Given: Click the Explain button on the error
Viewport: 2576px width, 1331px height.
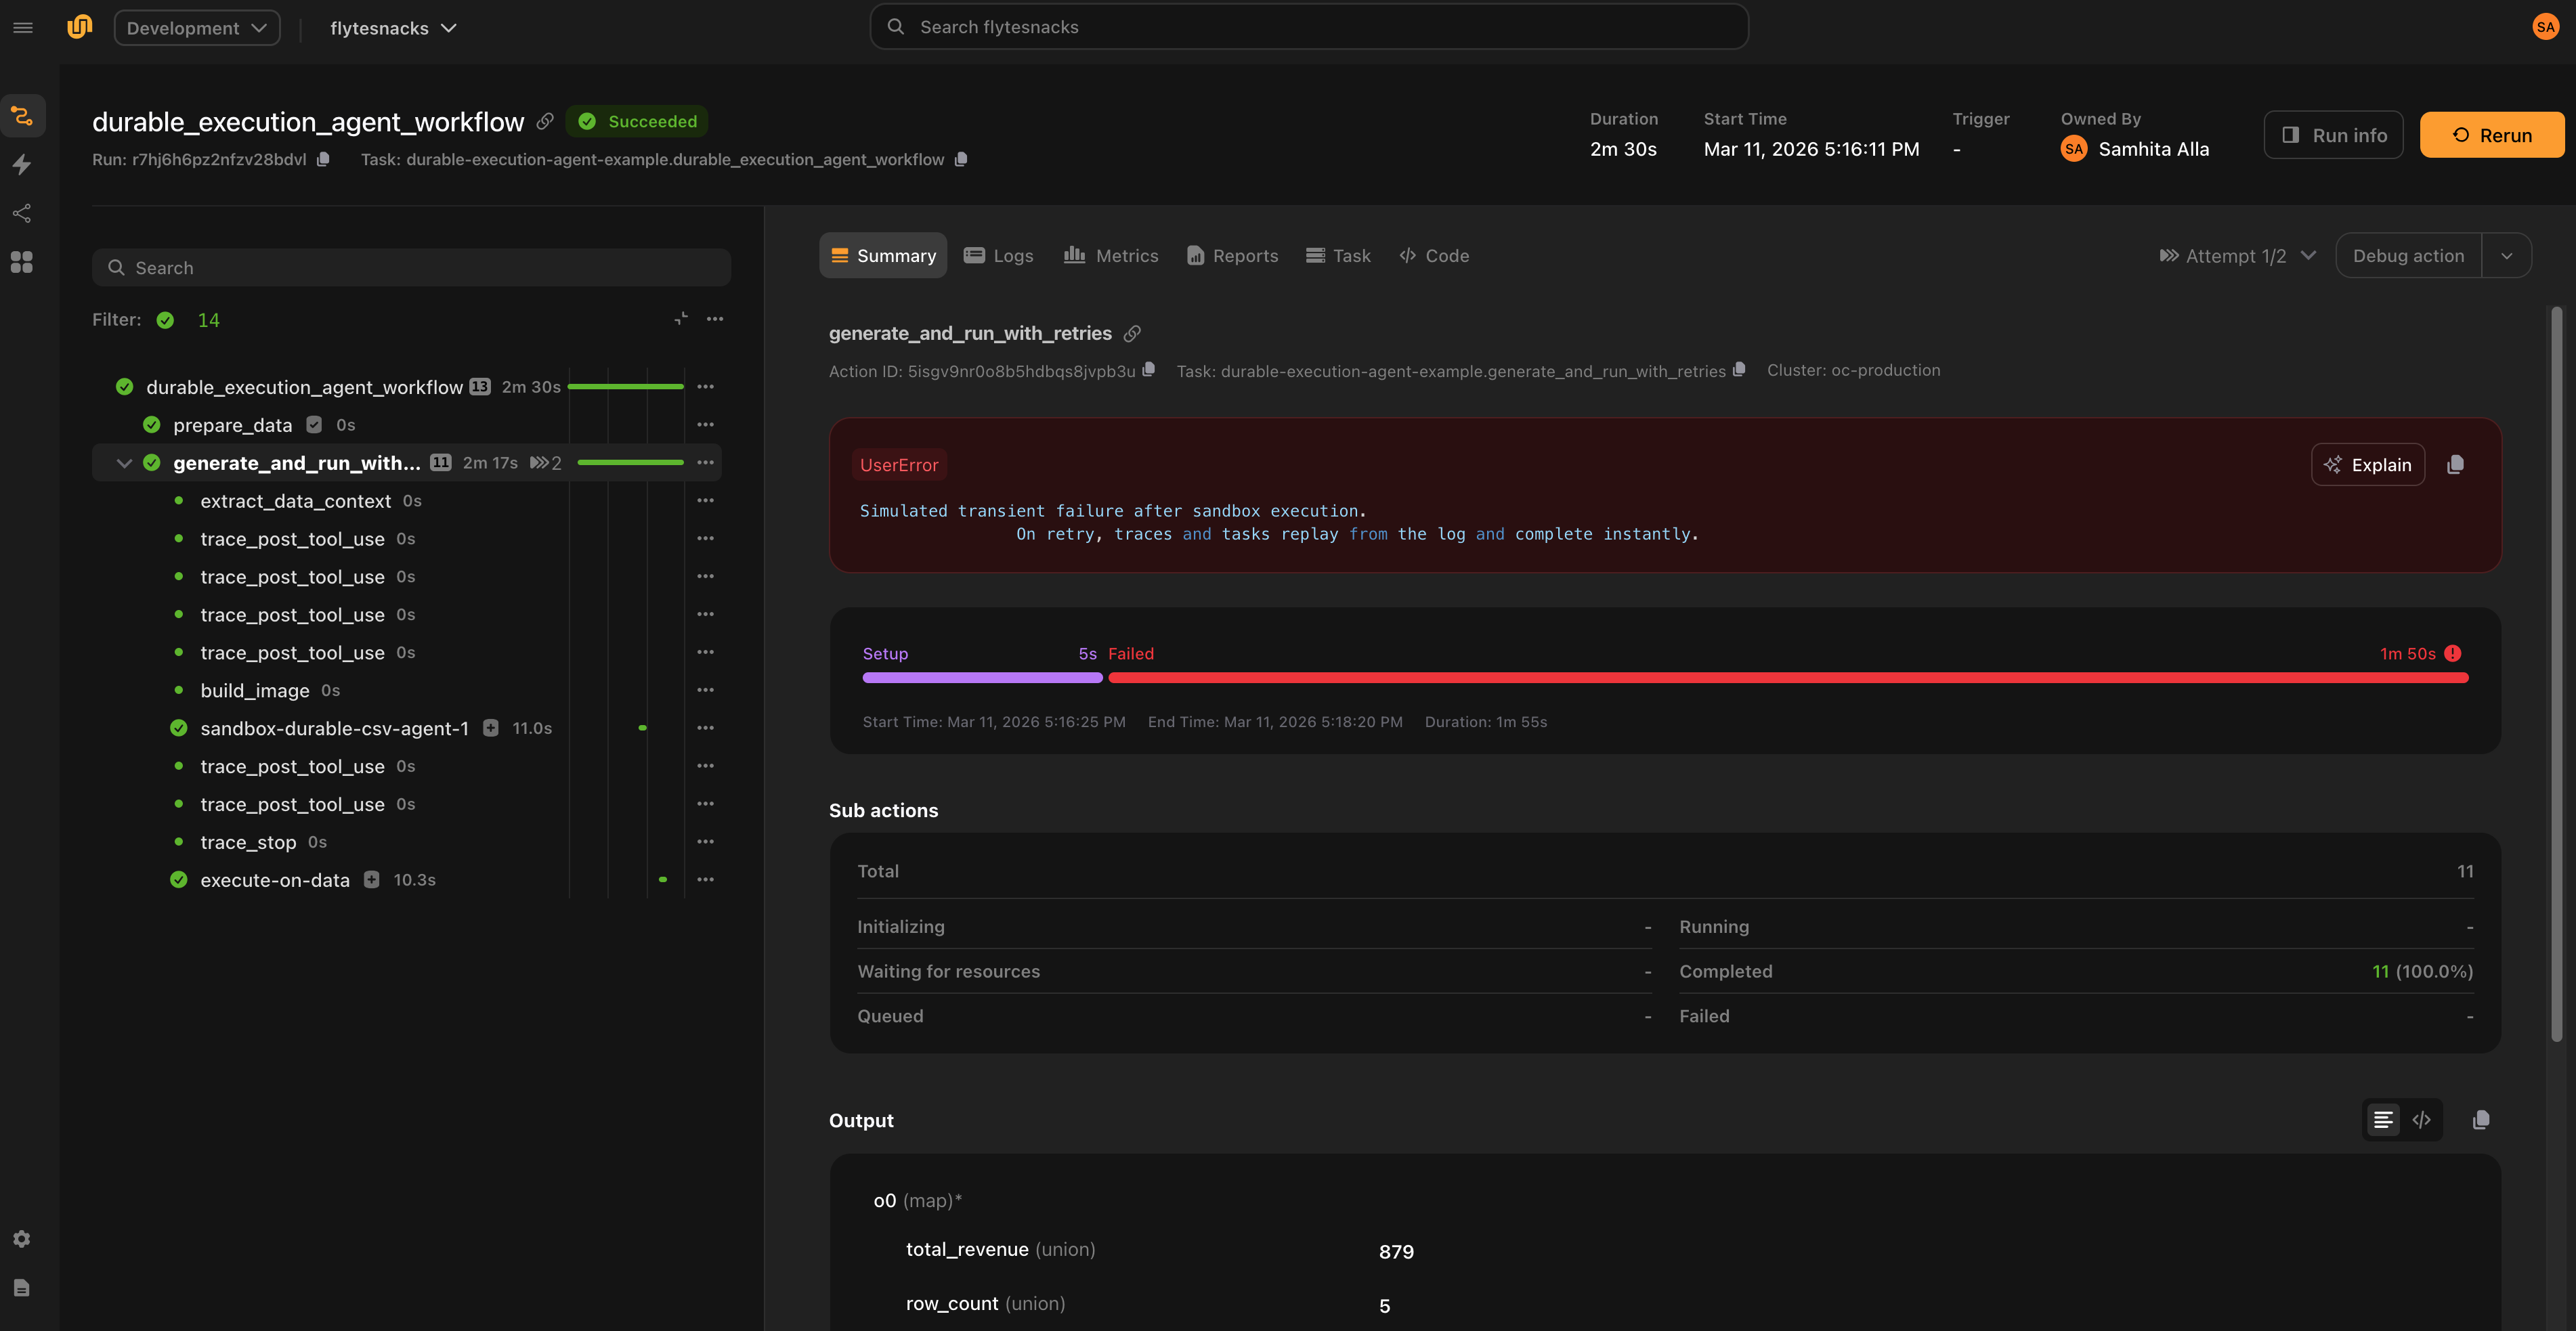Looking at the screenshot, I should (2367, 464).
